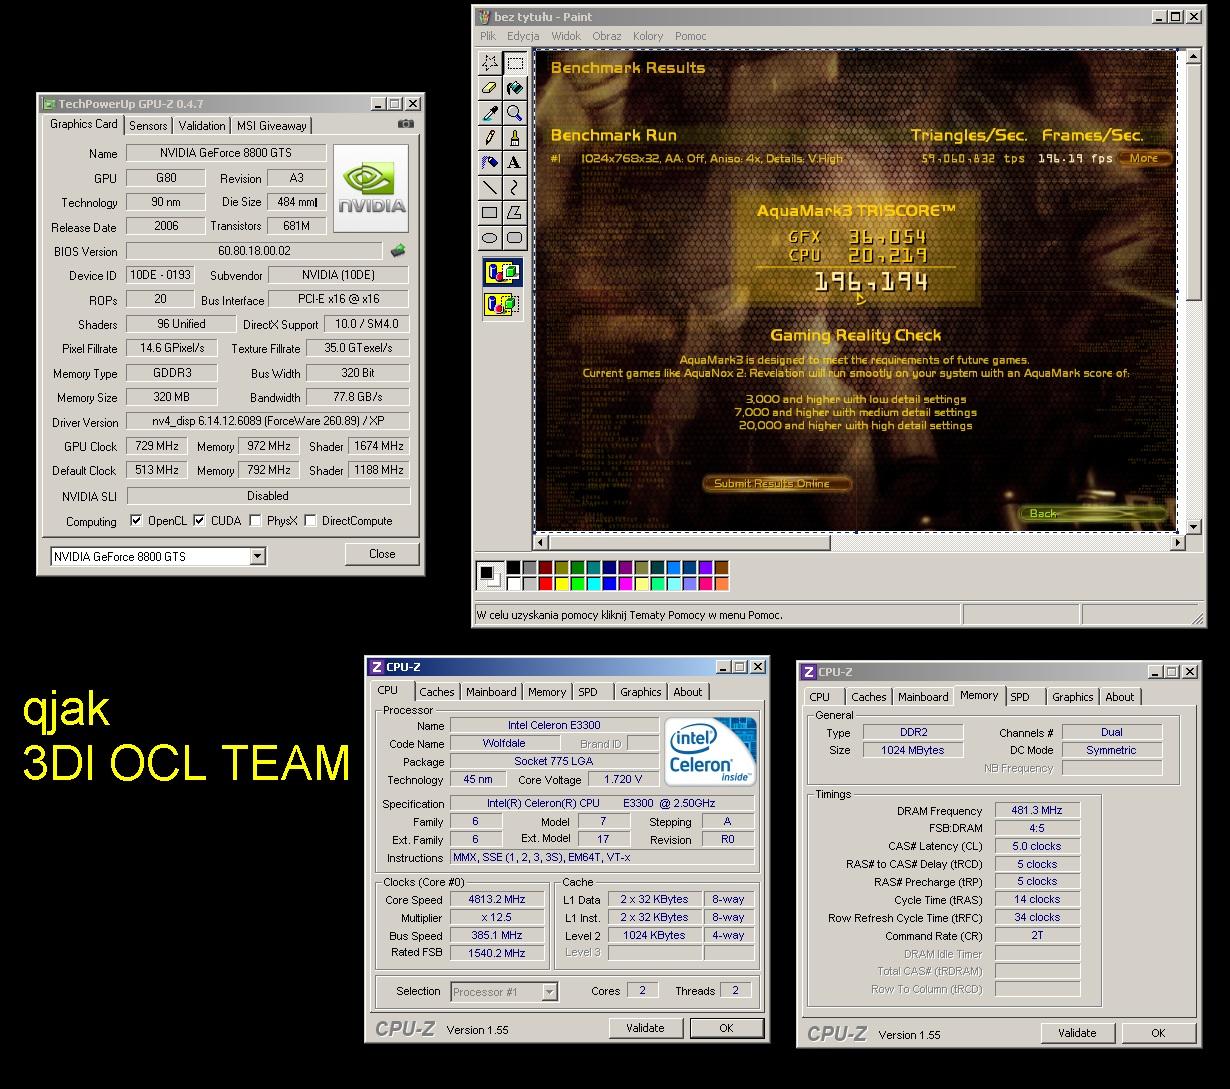
Task: Switch to the Sensors tab in GPU-Z
Action: 148,126
